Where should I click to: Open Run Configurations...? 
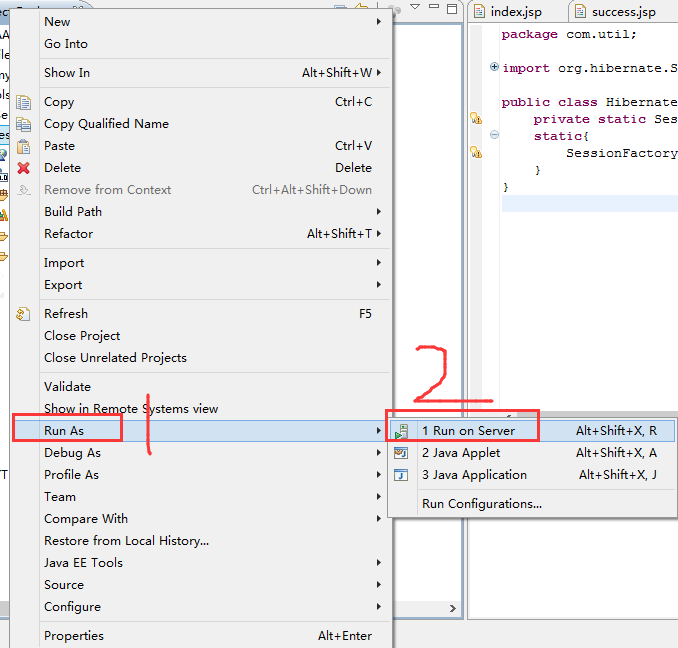pyautogui.click(x=532, y=504)
